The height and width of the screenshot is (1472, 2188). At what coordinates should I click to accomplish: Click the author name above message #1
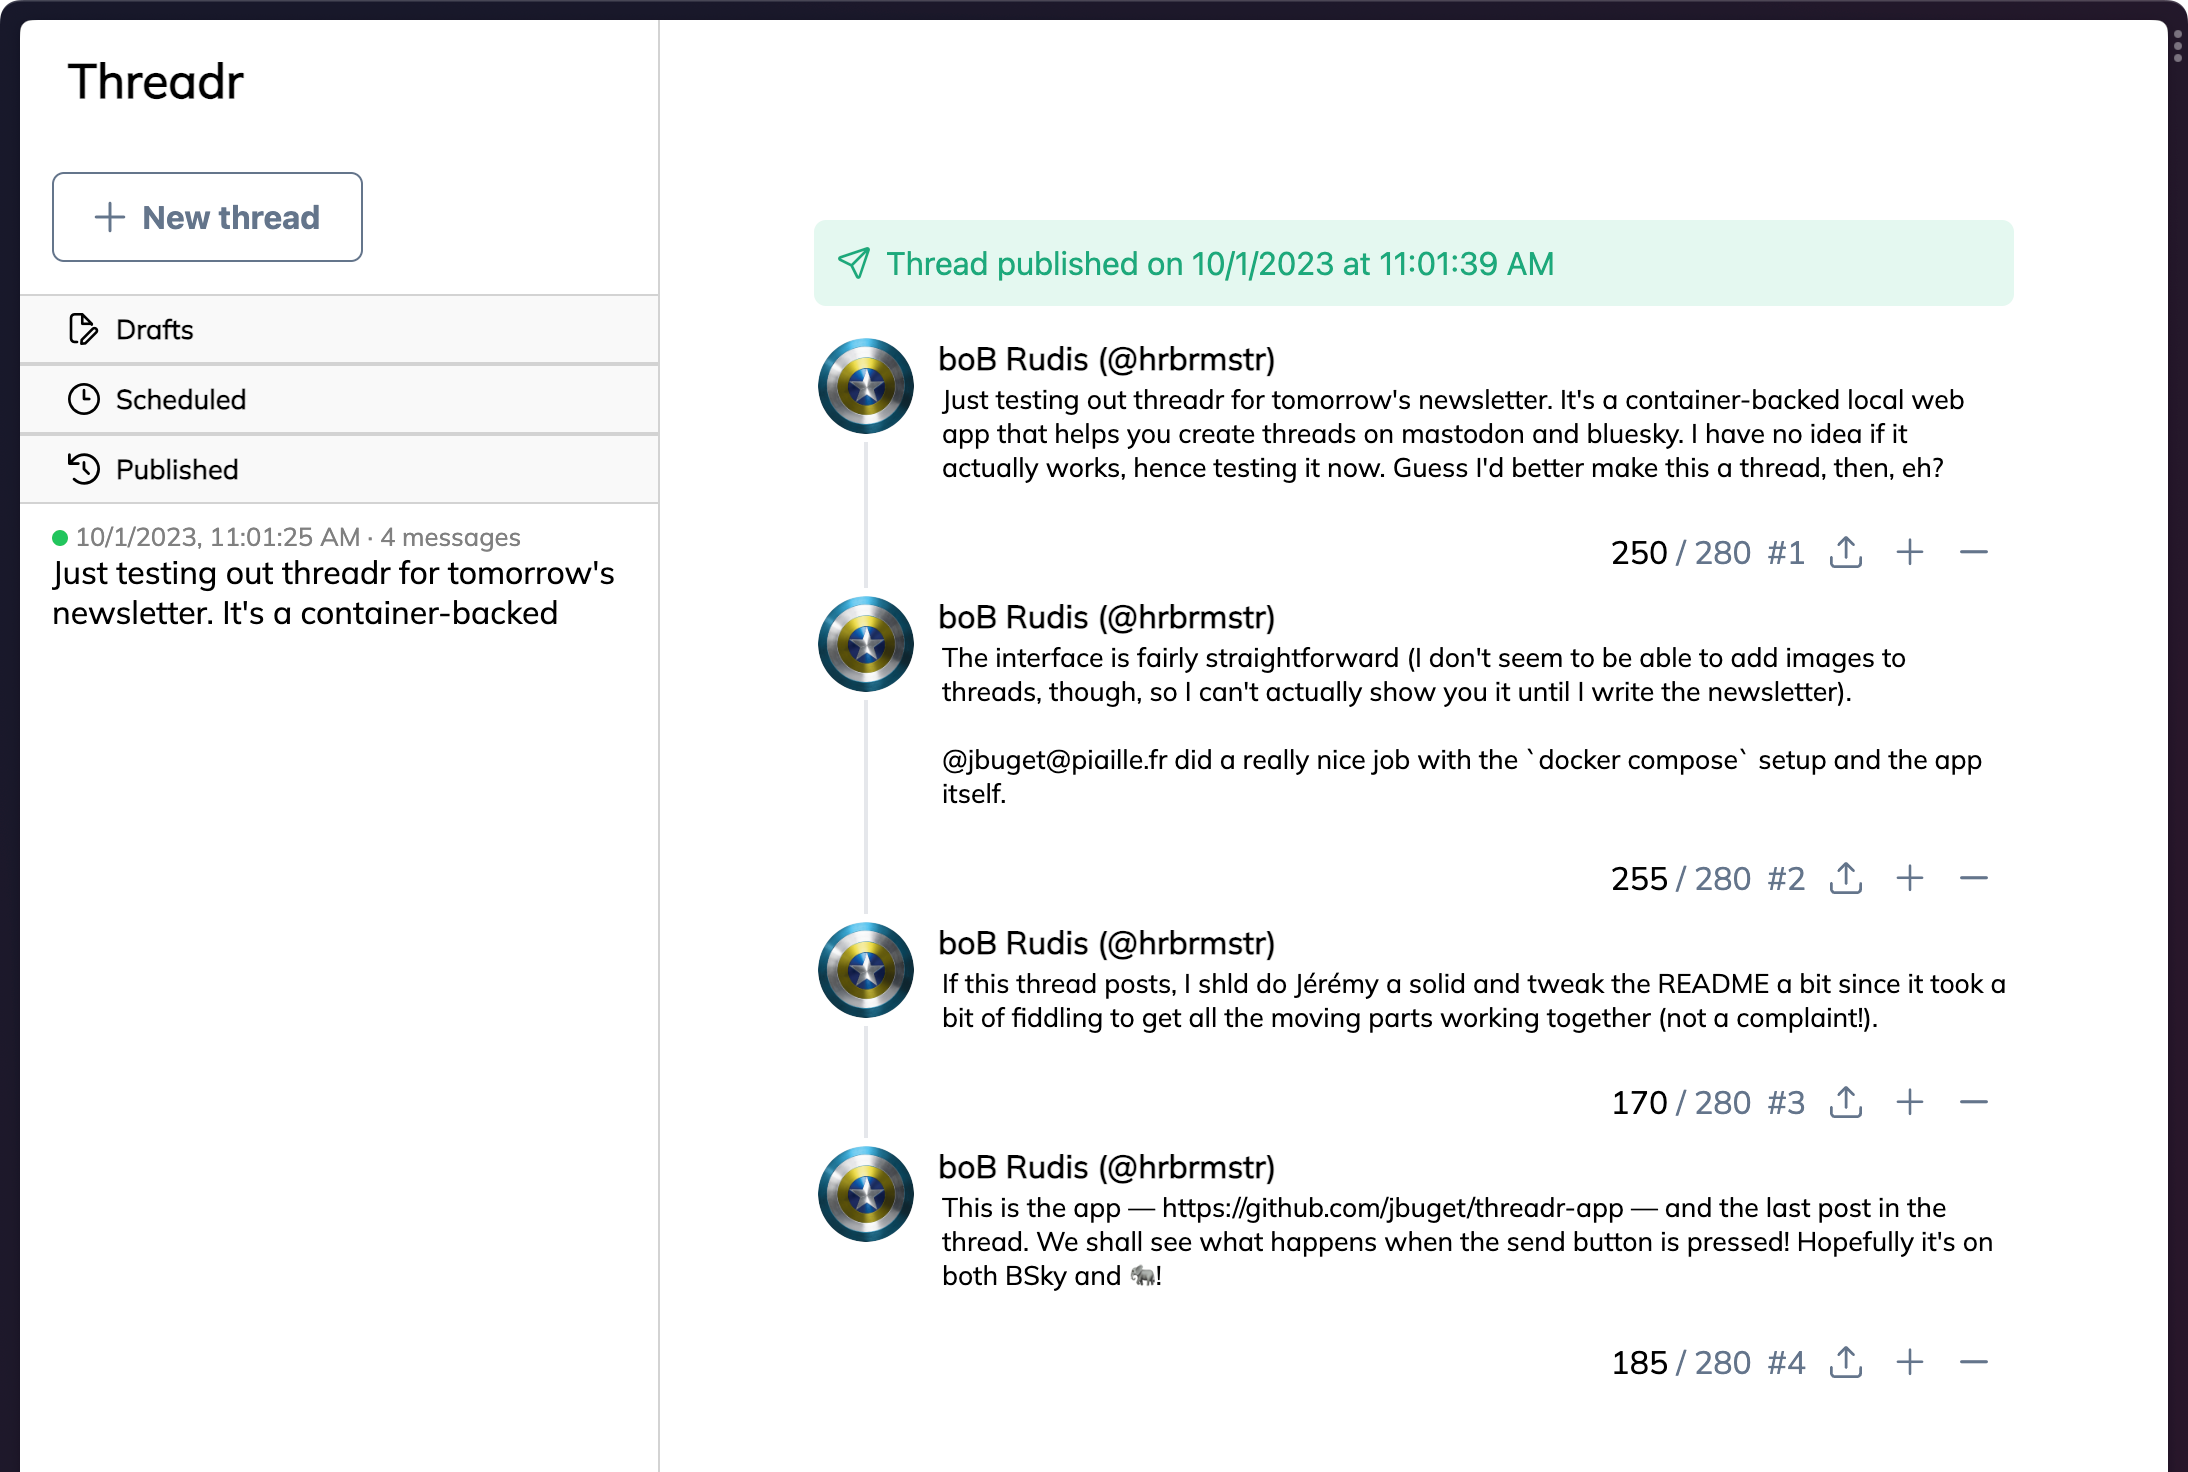click(1107, 359)
